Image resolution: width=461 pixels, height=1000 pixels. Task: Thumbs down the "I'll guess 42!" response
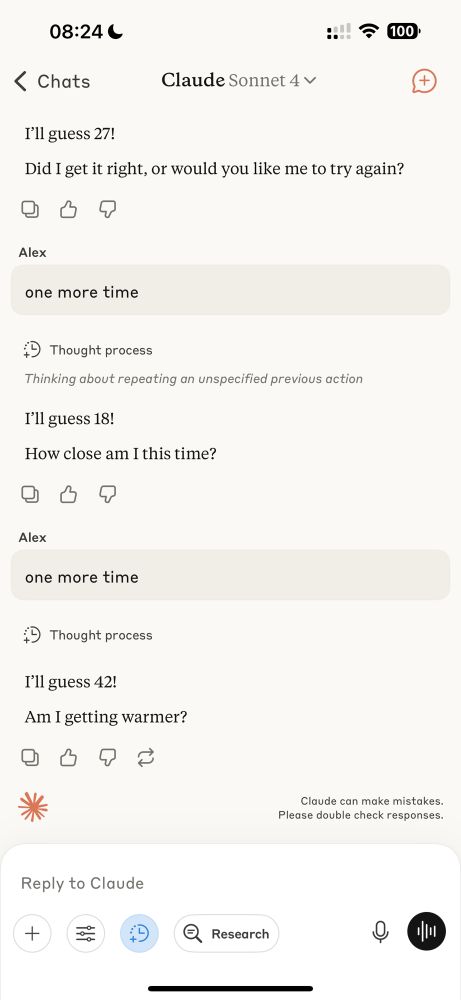click(x=107, y=758)
